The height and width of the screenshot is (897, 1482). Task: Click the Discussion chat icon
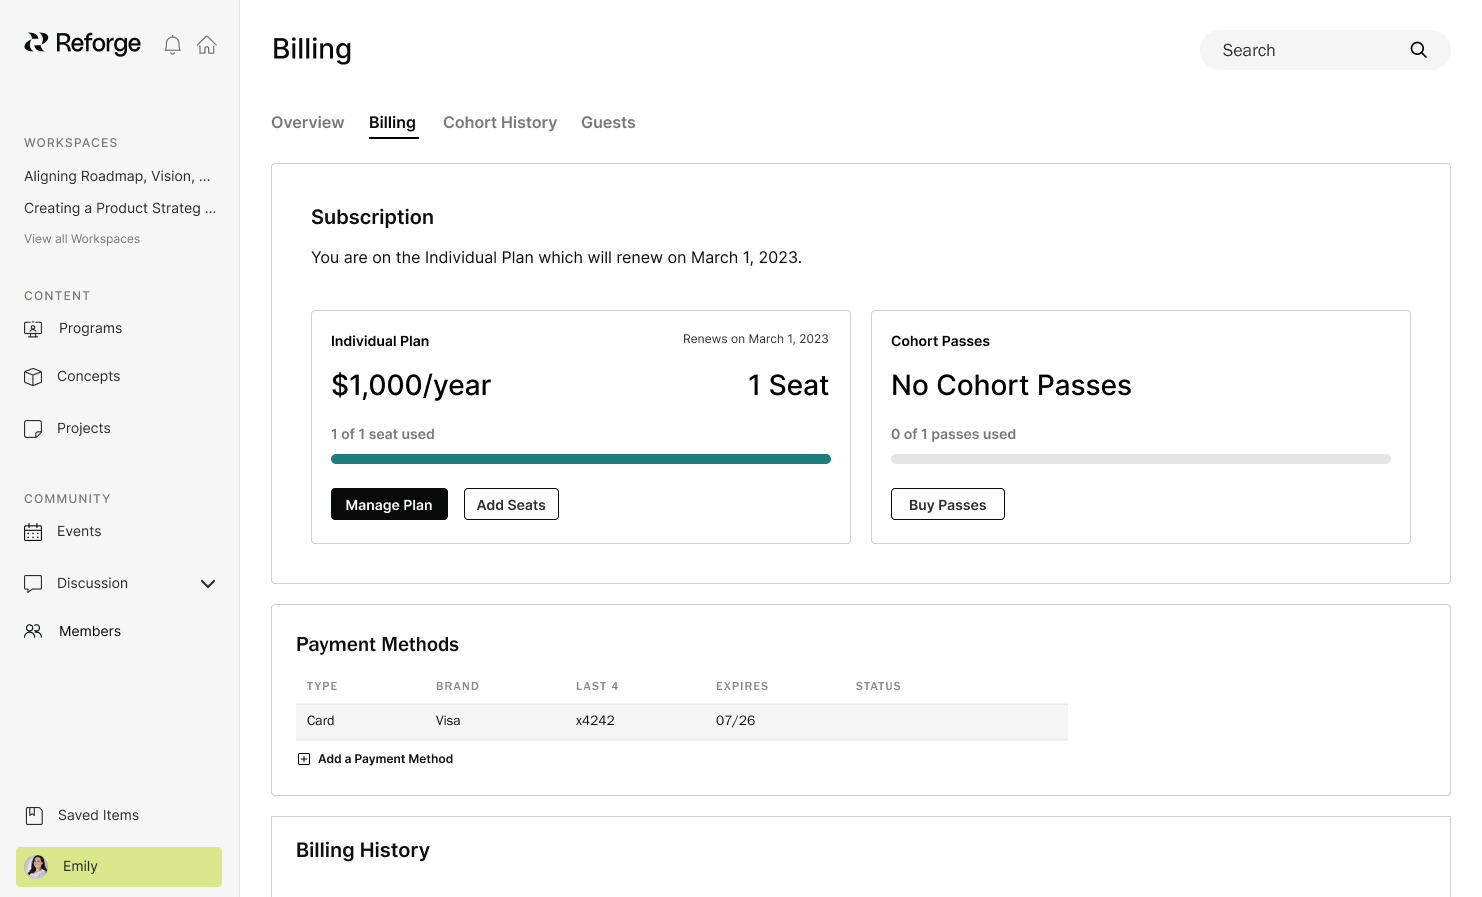point(33,584)
